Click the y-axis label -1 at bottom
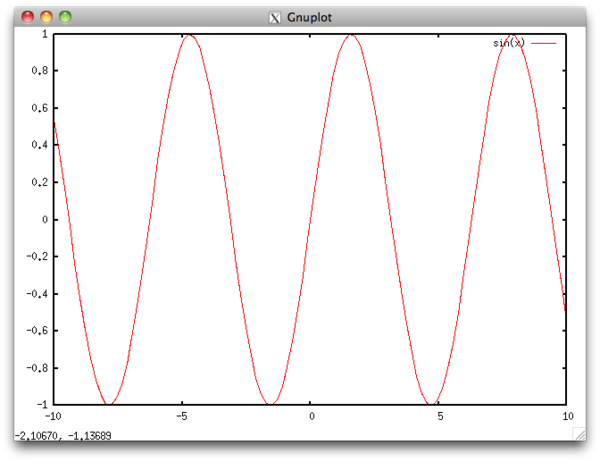 42,404
